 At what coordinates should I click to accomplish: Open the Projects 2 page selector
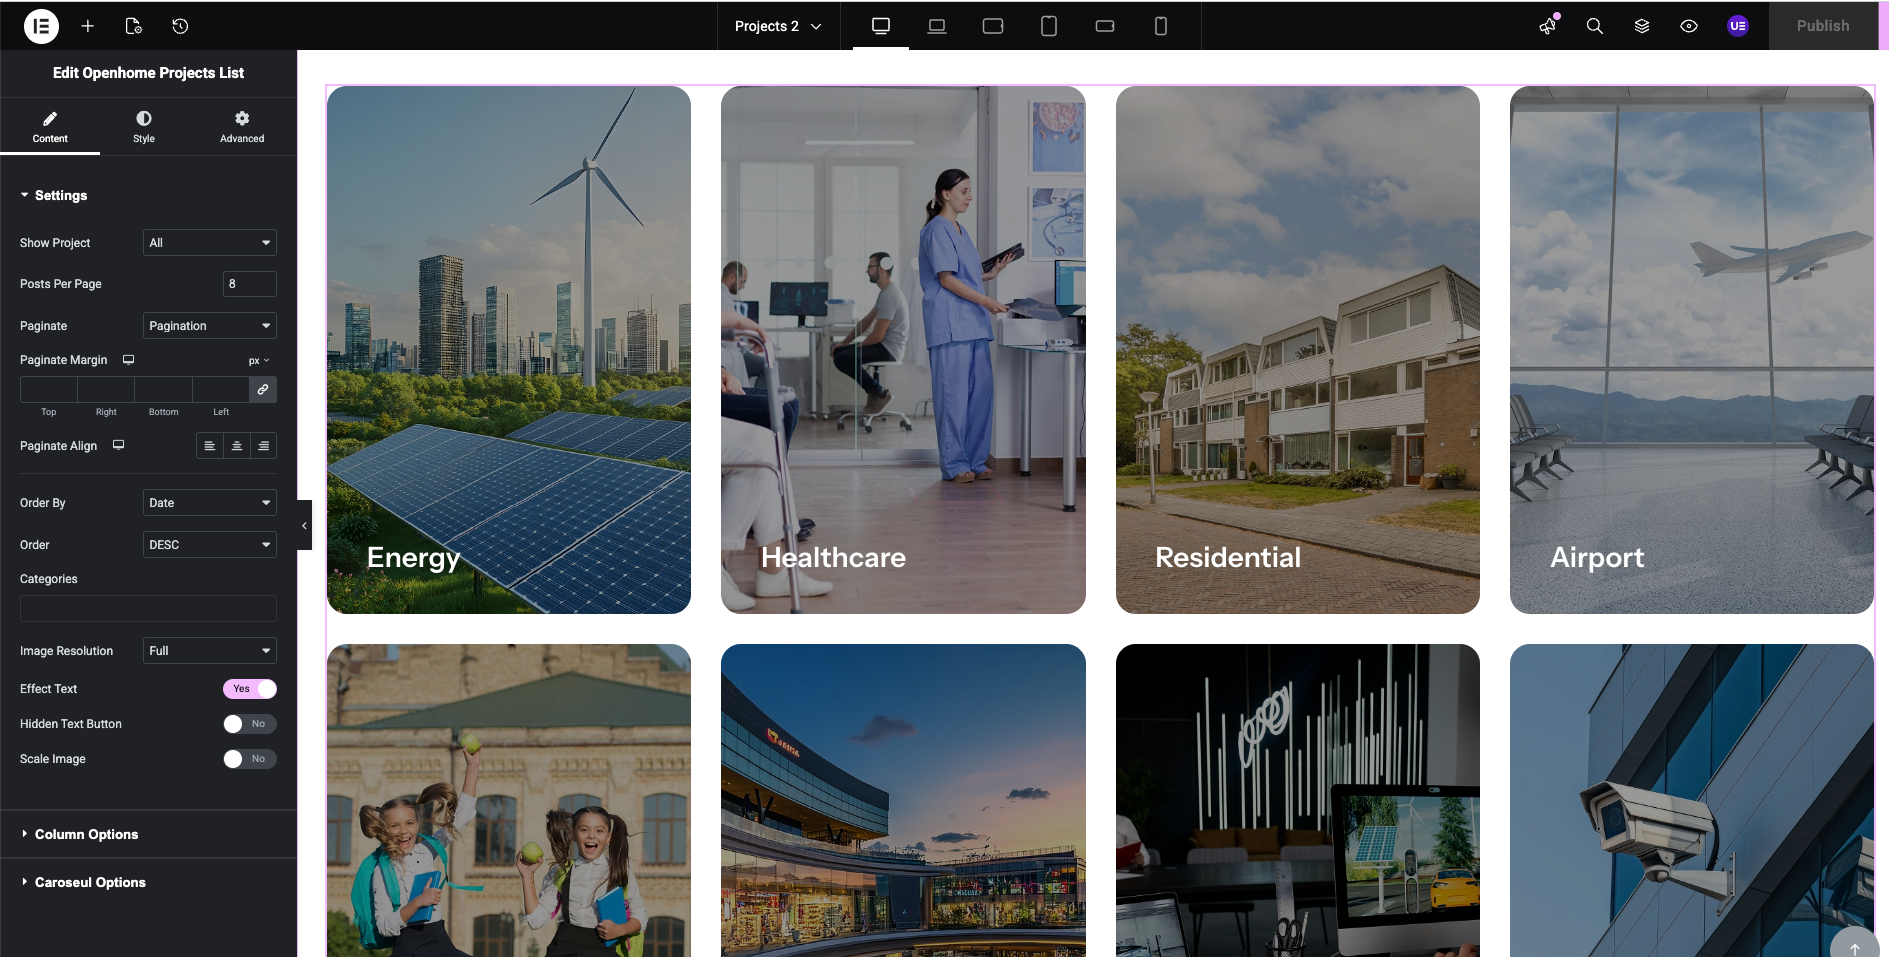[777, 26]
